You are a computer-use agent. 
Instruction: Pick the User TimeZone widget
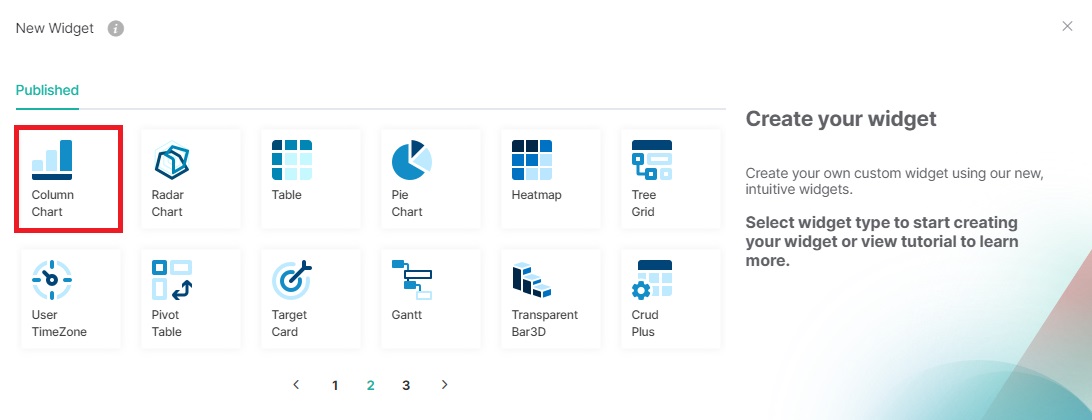click(x=69, y=298)
